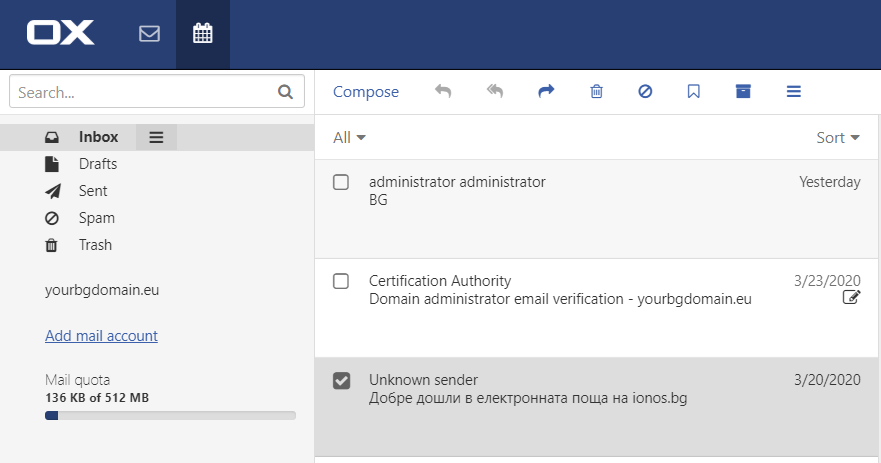Viewport: 881px width, 463px height.
Task: Select the yourbgdomain.eu account entry
Action: [x=102, y=290]
